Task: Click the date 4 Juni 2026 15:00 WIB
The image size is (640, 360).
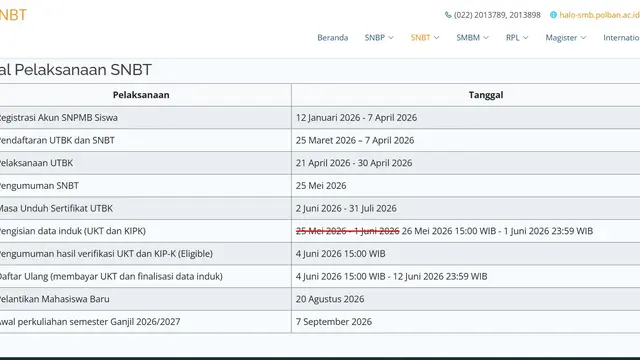Action: click(340, 253)
